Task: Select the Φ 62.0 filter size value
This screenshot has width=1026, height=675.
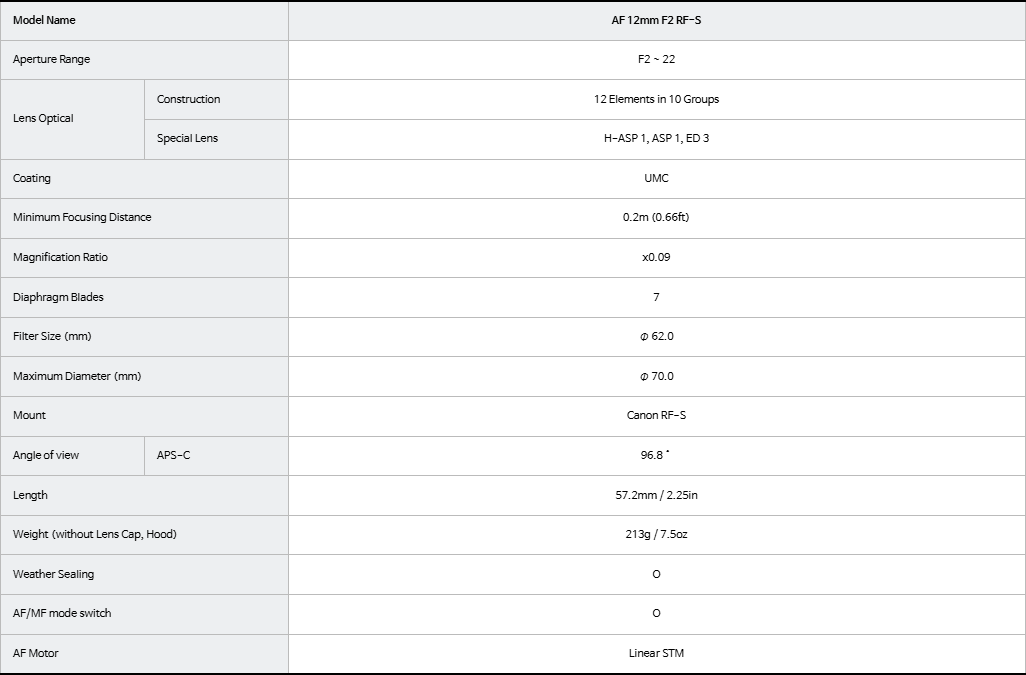Action: (x=656, y=337)
